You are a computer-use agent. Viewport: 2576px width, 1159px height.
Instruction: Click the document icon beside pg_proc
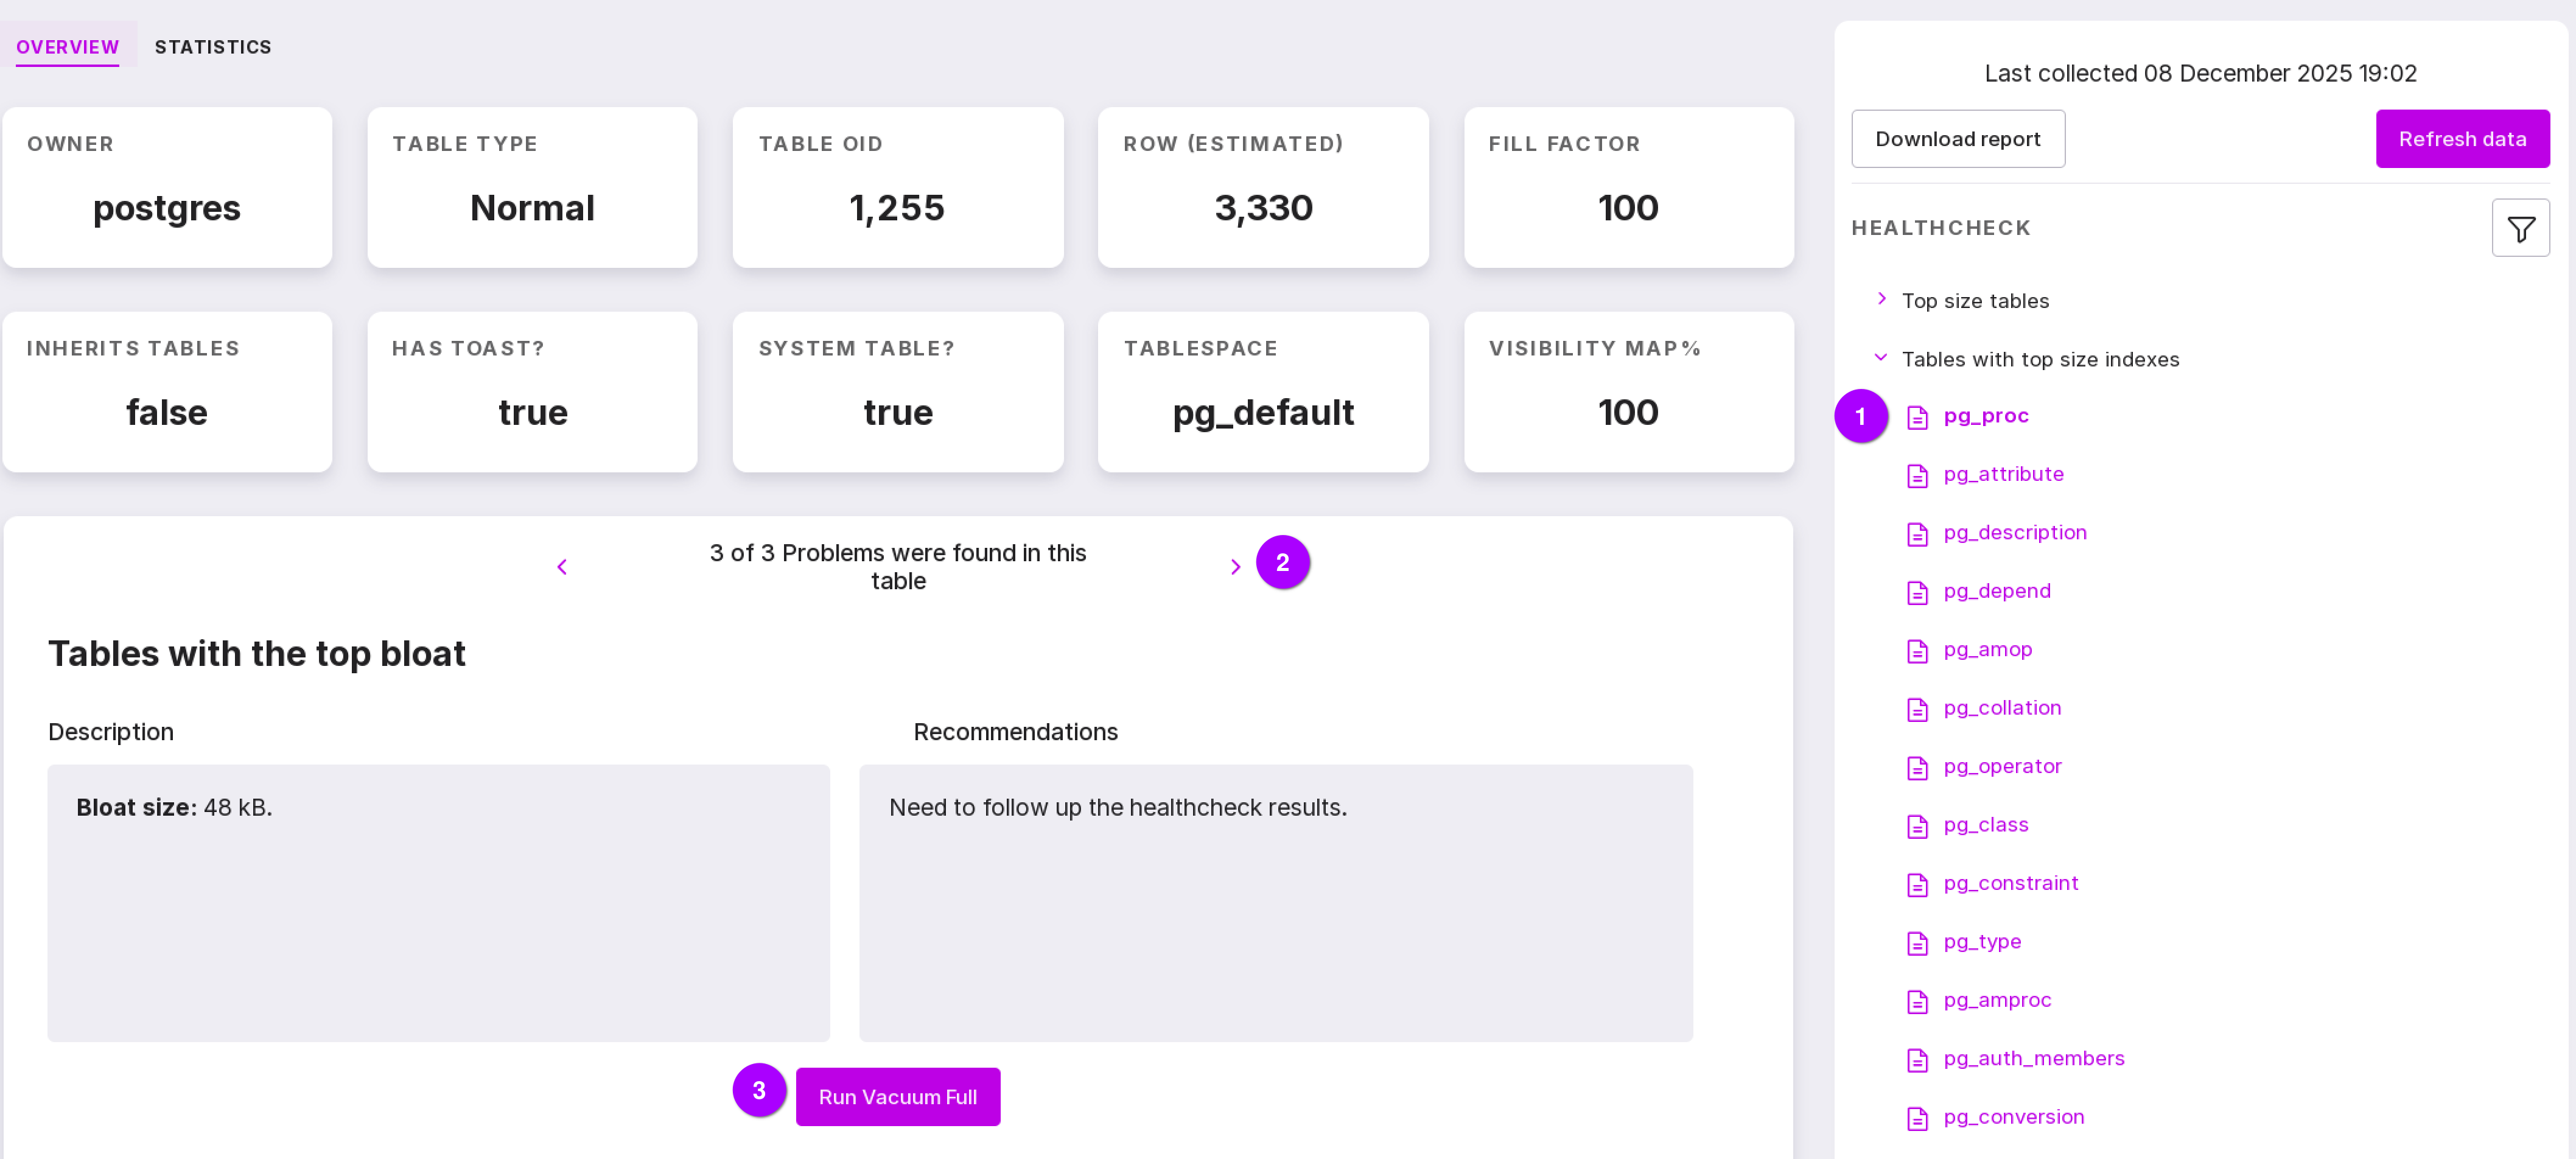pos(1916,417)
